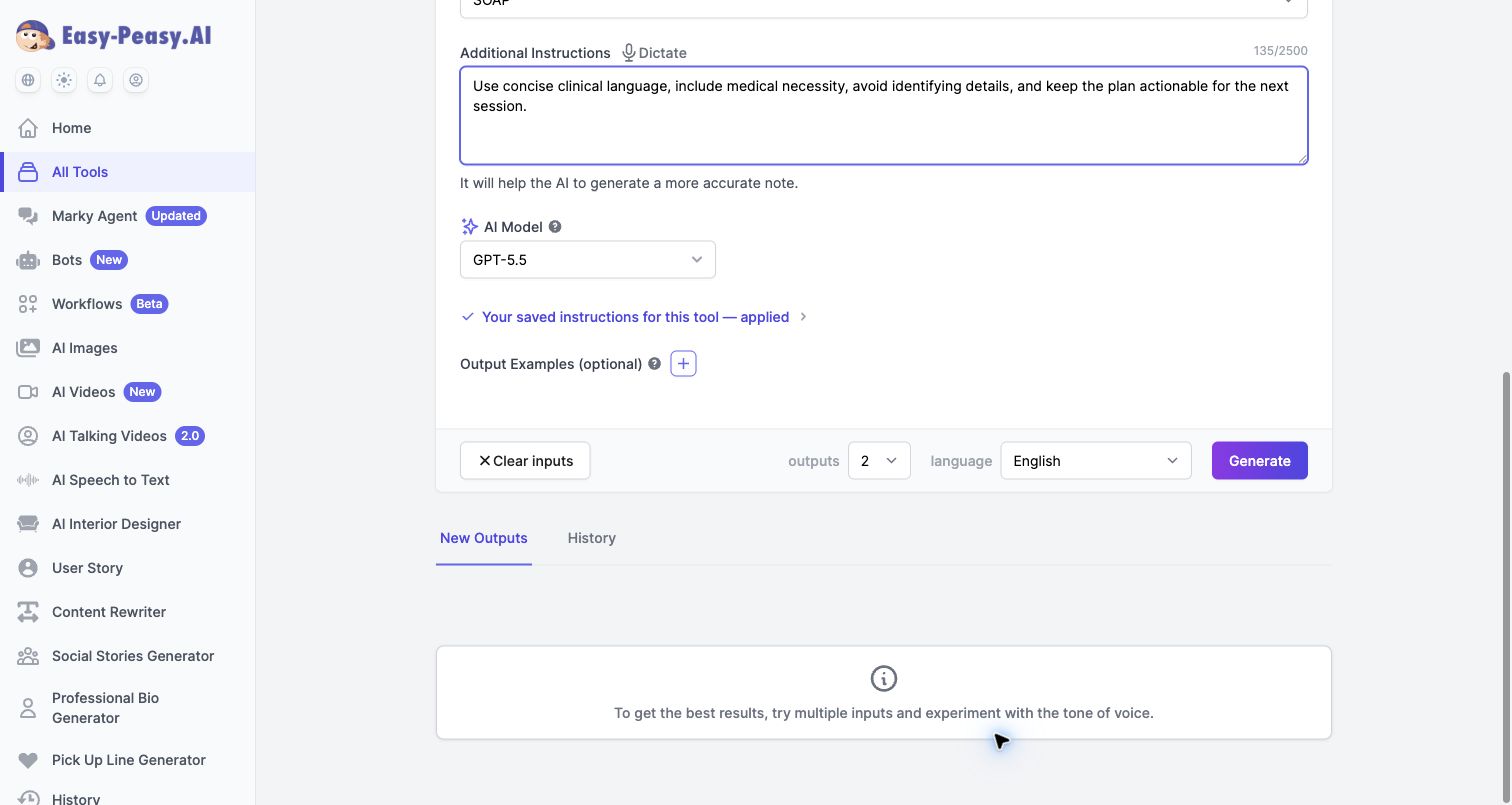Click the textarea resize handle corner
The height and width of the screenshot is (805, 1512).
click(x=1301, y=157)
